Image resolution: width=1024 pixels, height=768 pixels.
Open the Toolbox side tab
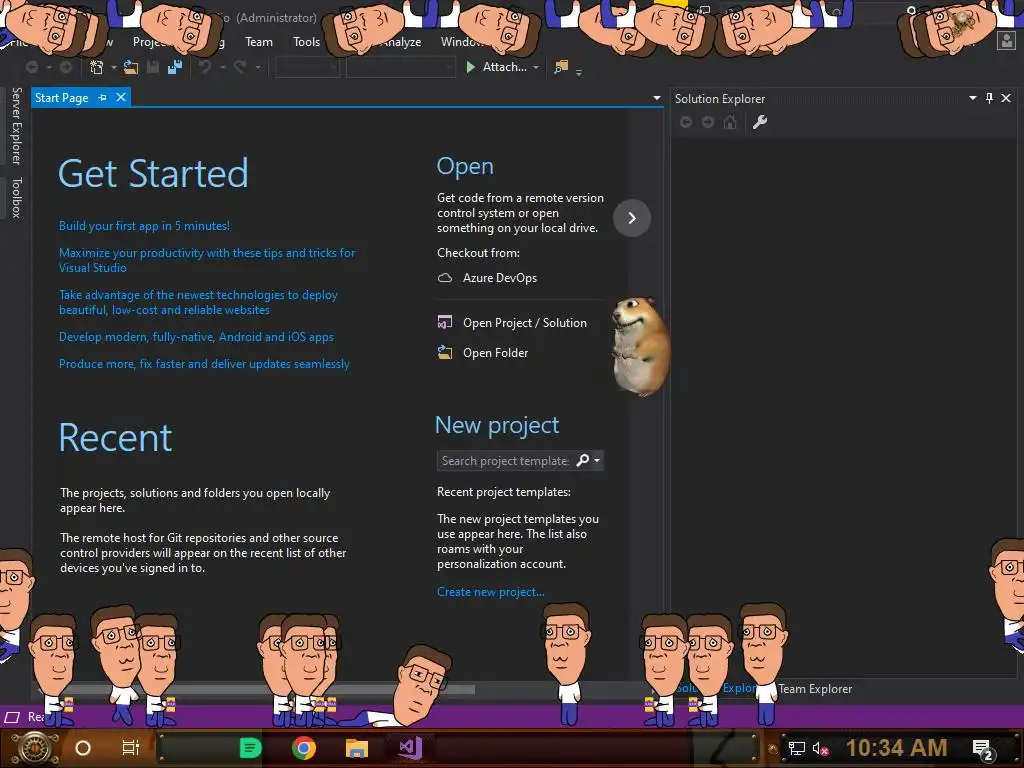click(17, 197)
